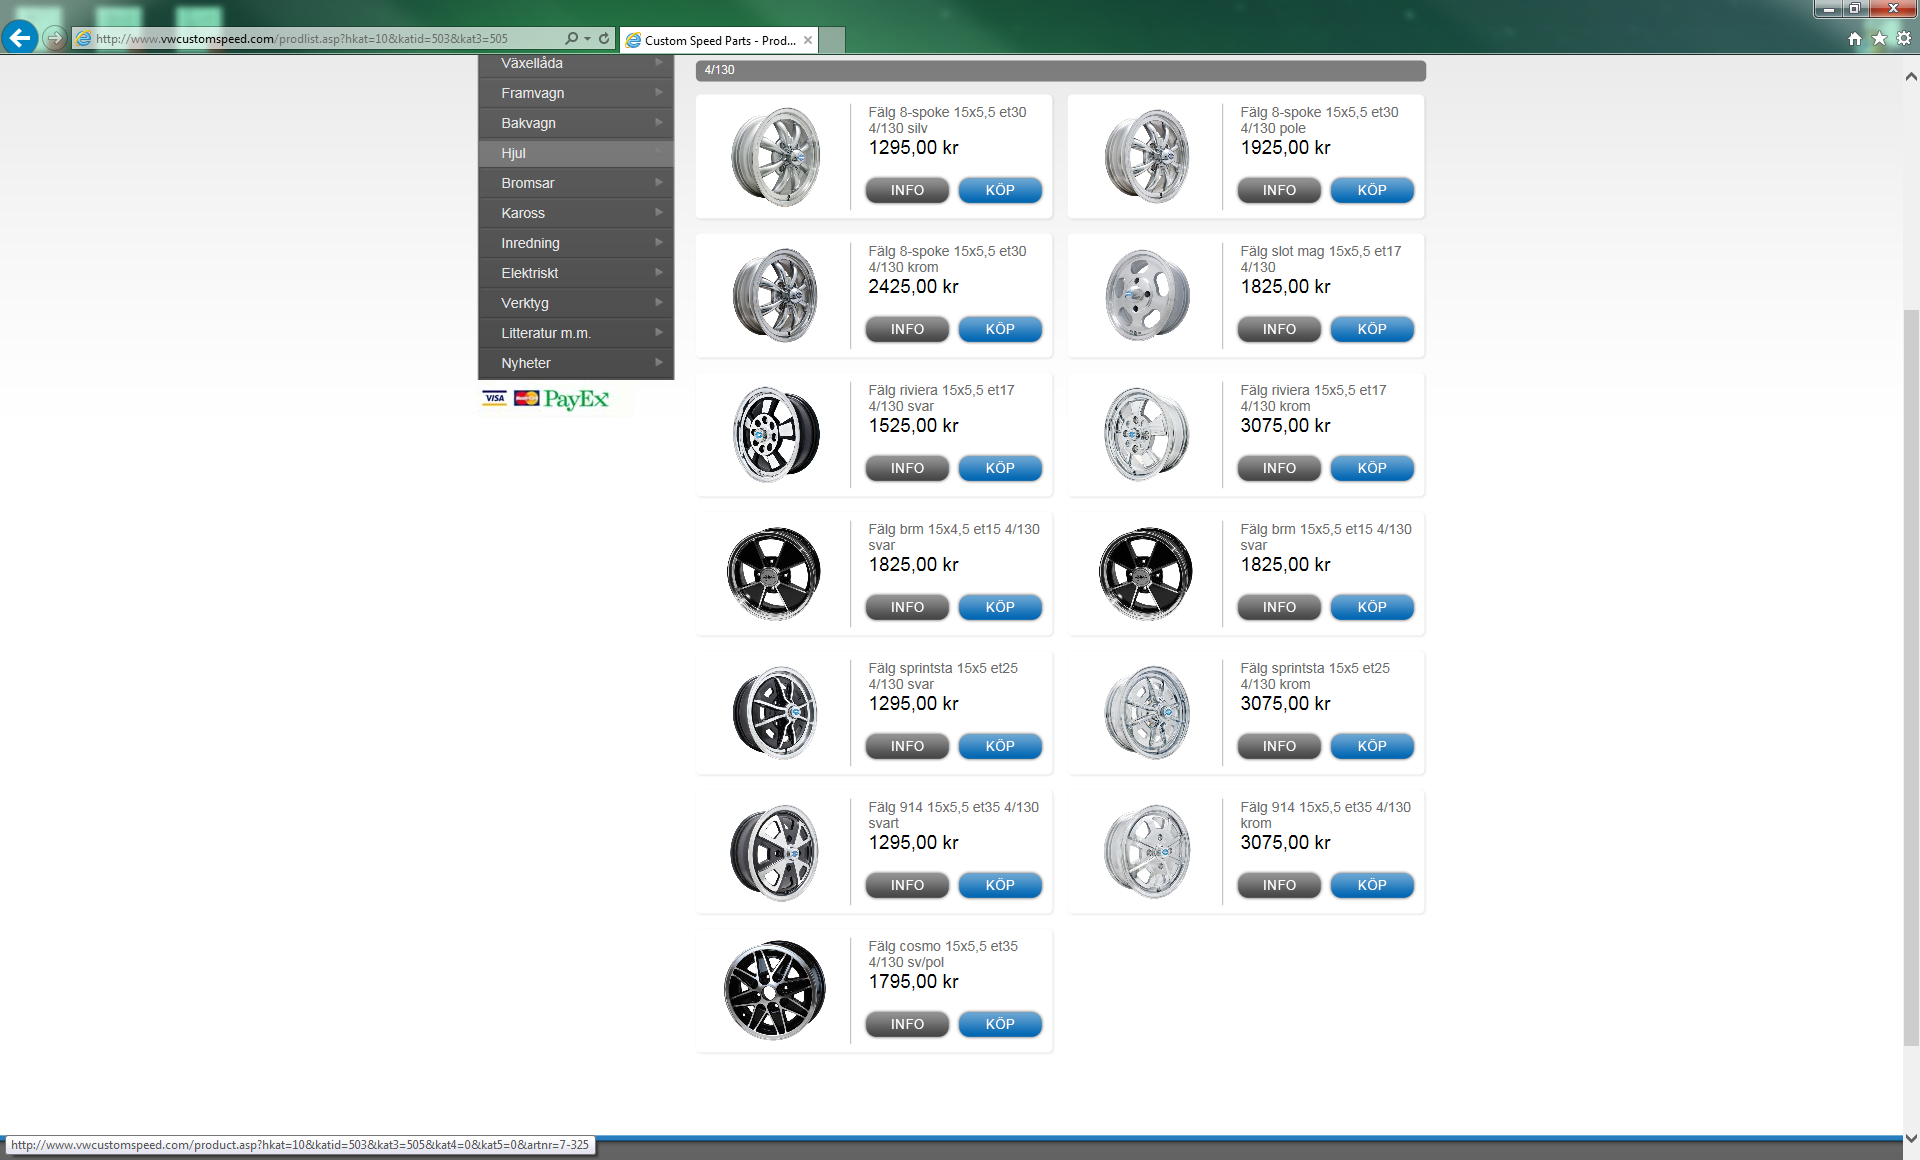Open the browser tools gear icon
Screen dimensions: 1920x1160
click(1904, 39)
